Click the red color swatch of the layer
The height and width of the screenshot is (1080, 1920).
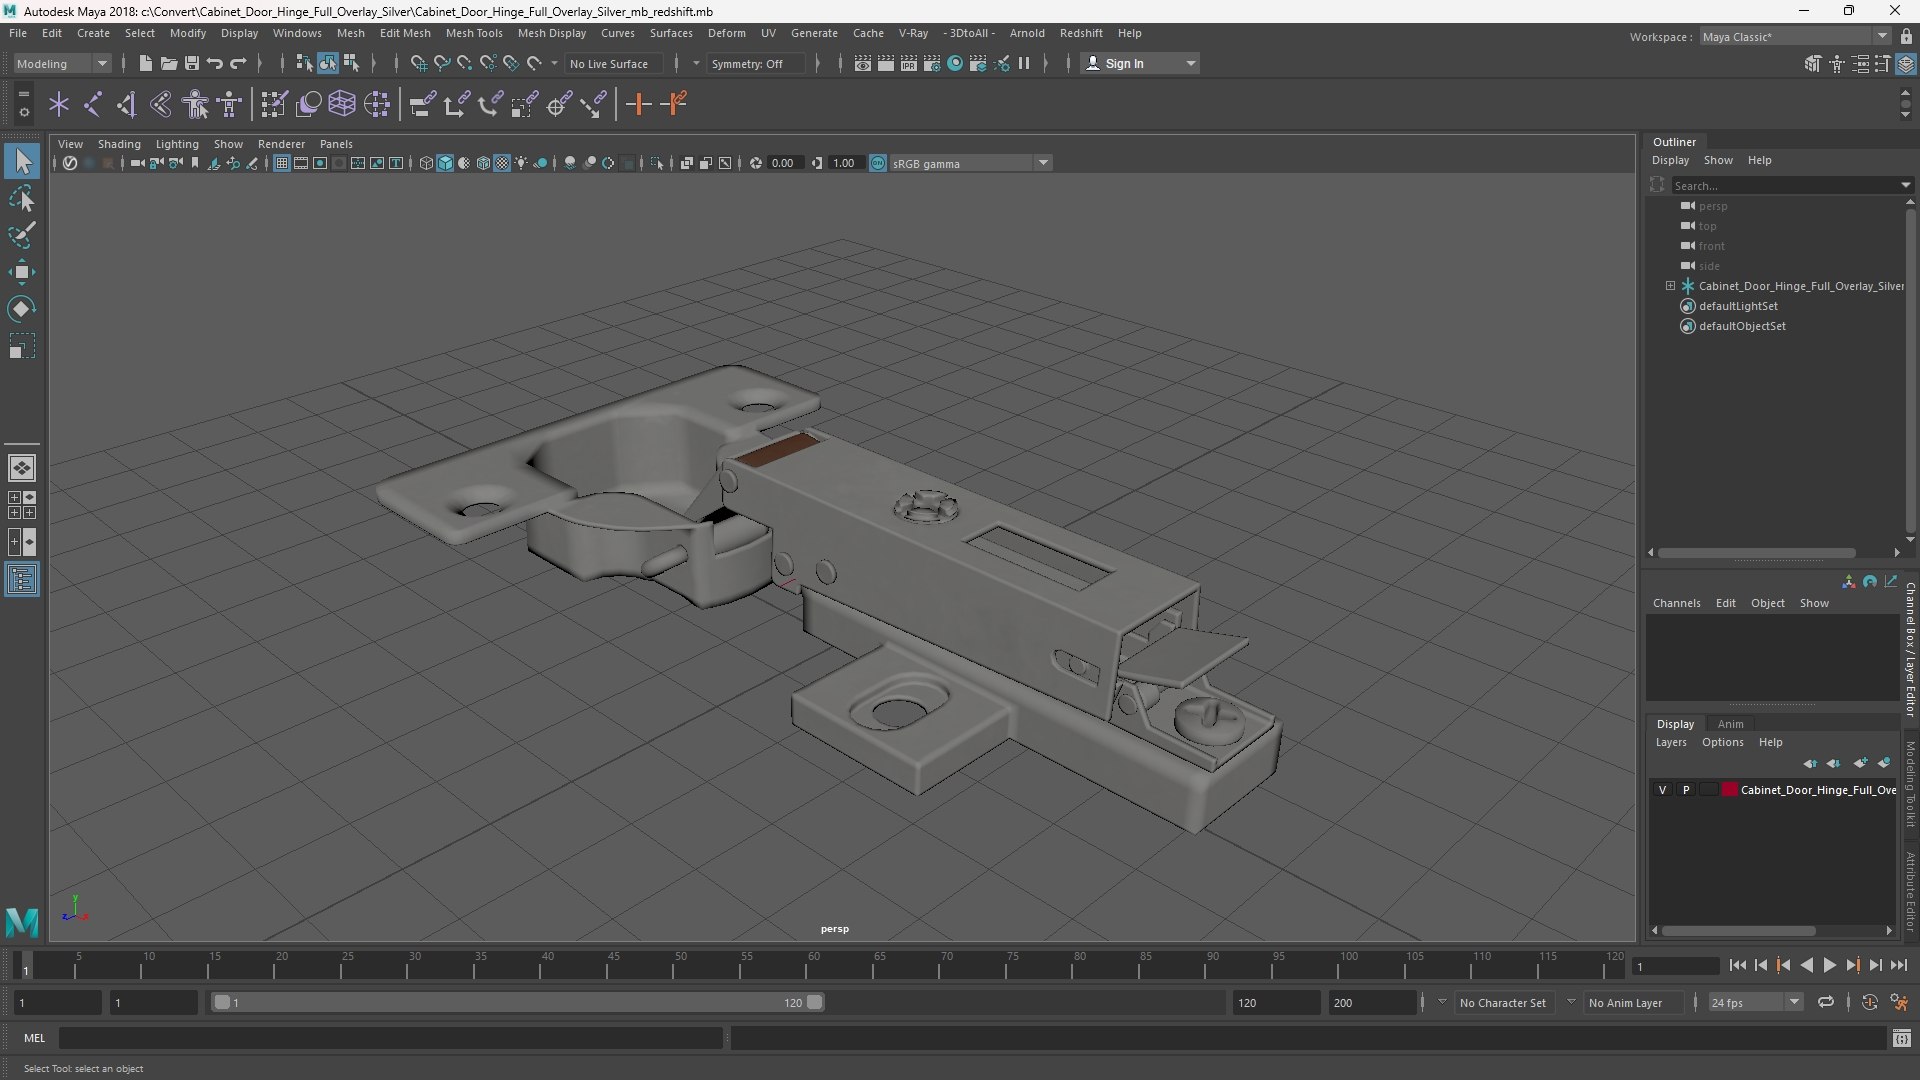click(1730, 790)
